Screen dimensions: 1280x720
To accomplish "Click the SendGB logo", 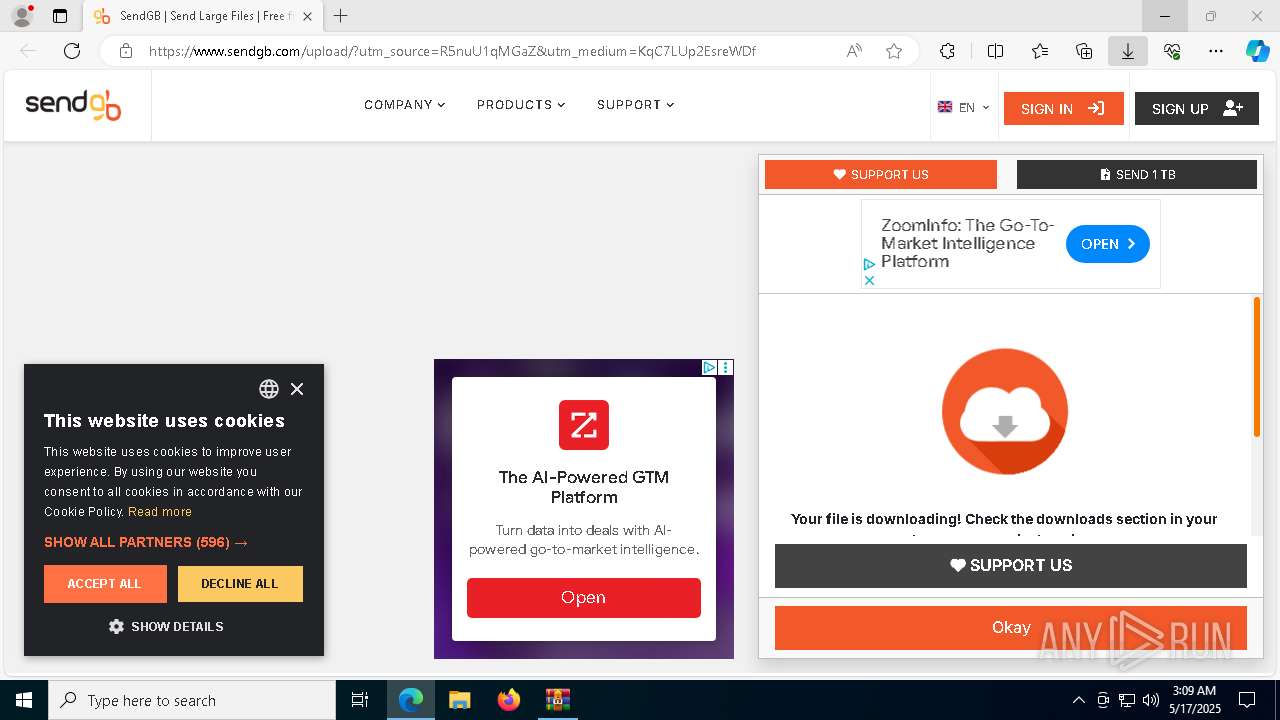I will (x=73, y=105).
